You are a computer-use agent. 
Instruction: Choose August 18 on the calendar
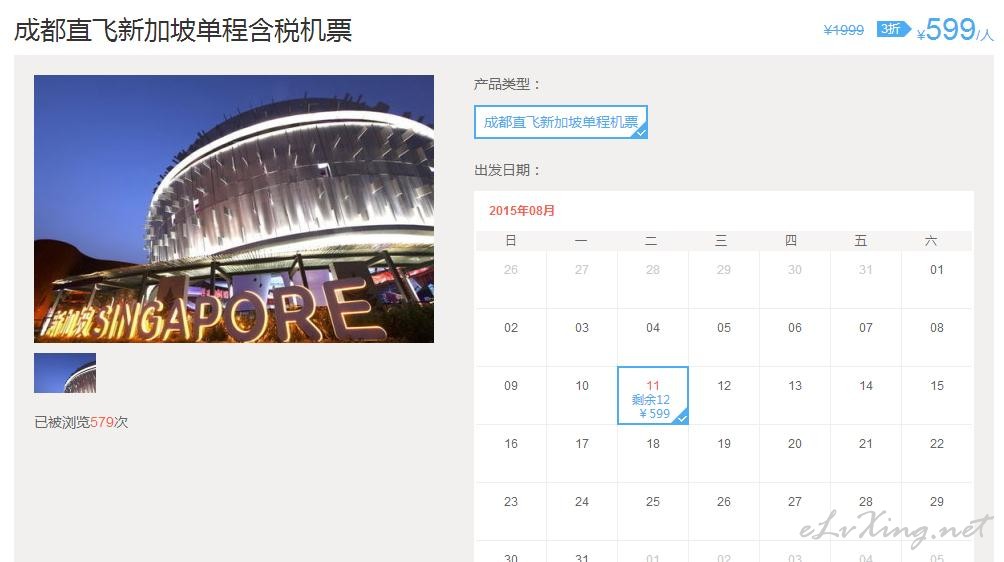(652, 454)
